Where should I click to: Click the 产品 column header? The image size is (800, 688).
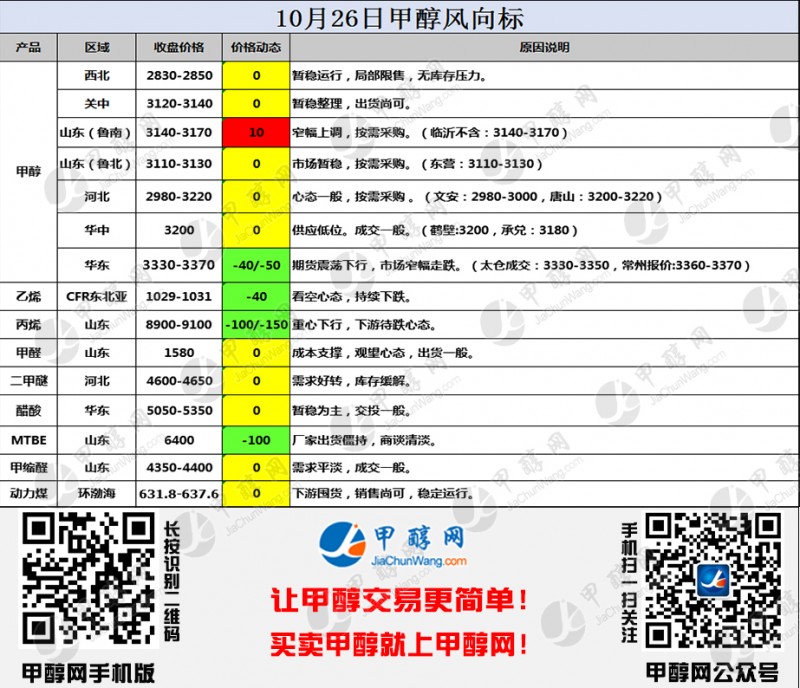pos(29,47)
